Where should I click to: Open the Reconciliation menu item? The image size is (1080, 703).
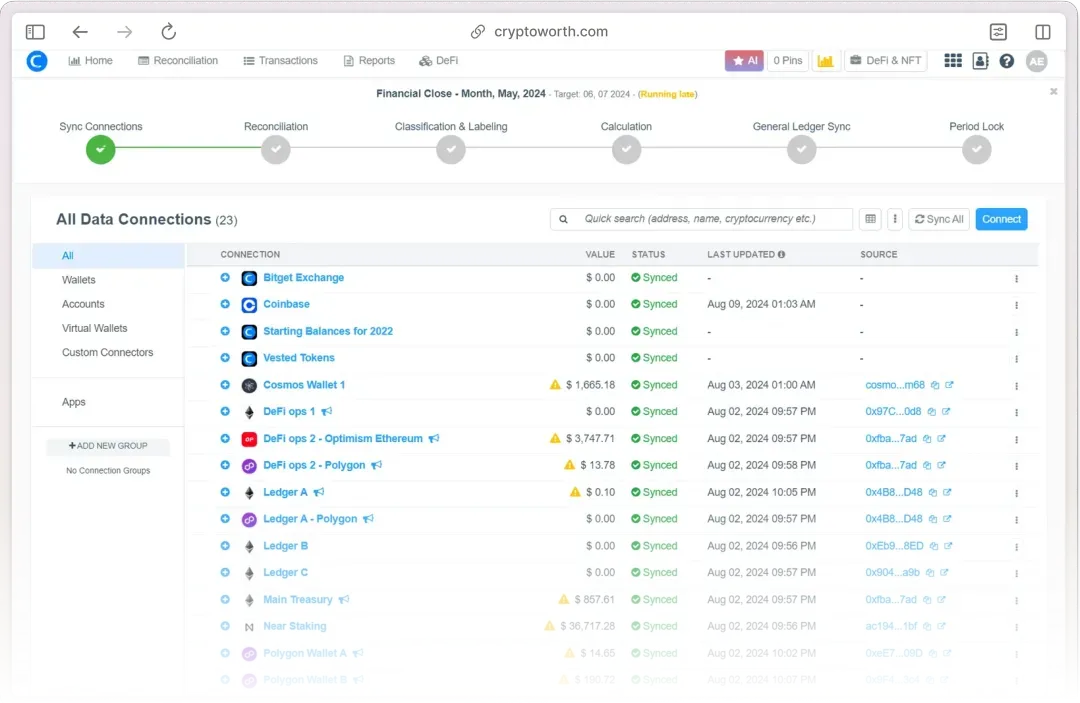pyautogui.click(x=178, y=61)
